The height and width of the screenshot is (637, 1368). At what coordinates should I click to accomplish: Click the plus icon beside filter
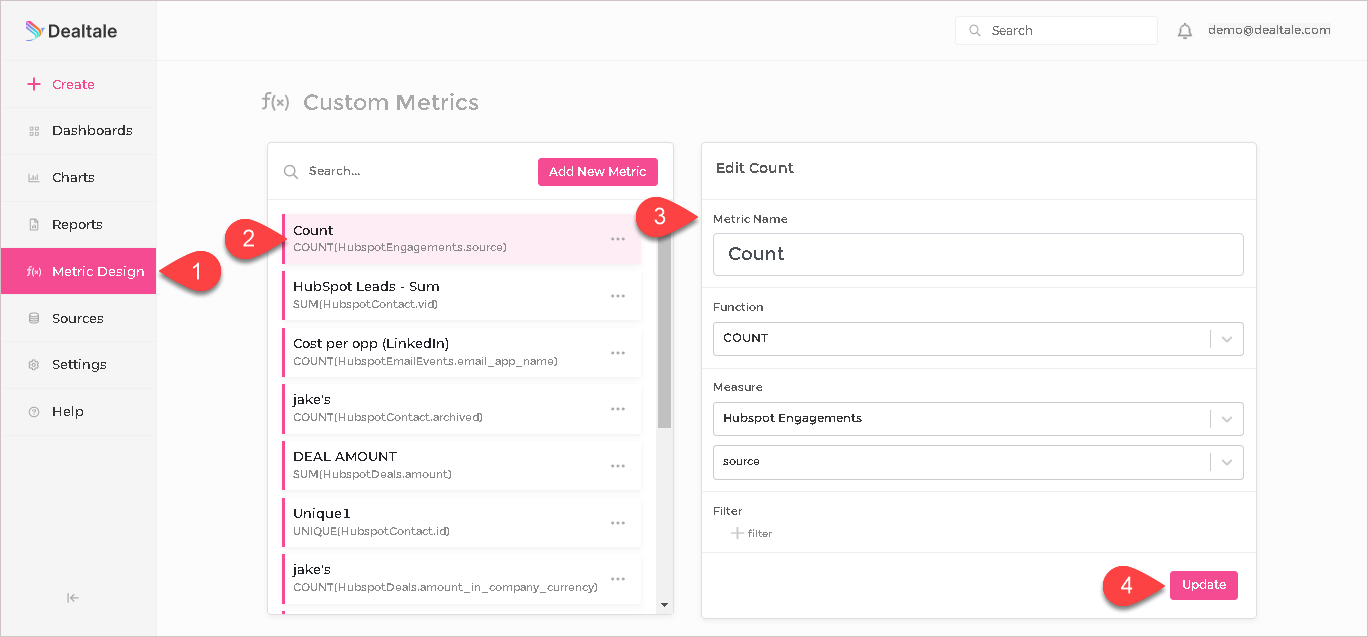point(737,533)
